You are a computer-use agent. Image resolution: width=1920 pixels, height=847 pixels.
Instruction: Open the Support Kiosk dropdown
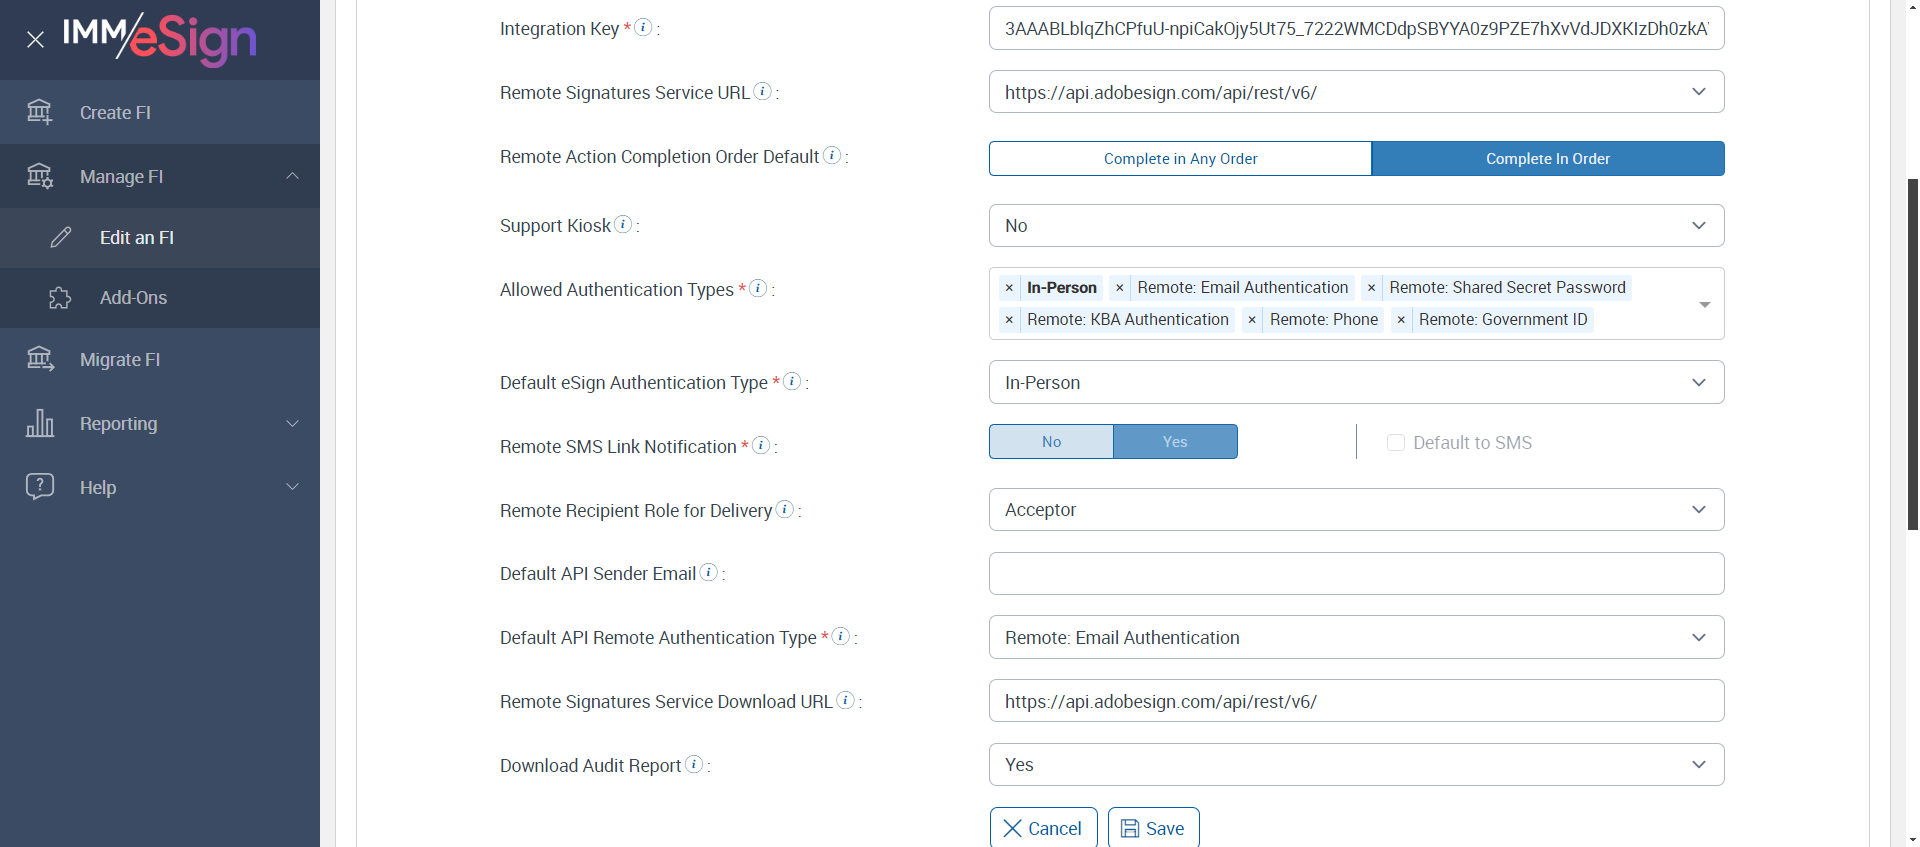coord(1356,225)
